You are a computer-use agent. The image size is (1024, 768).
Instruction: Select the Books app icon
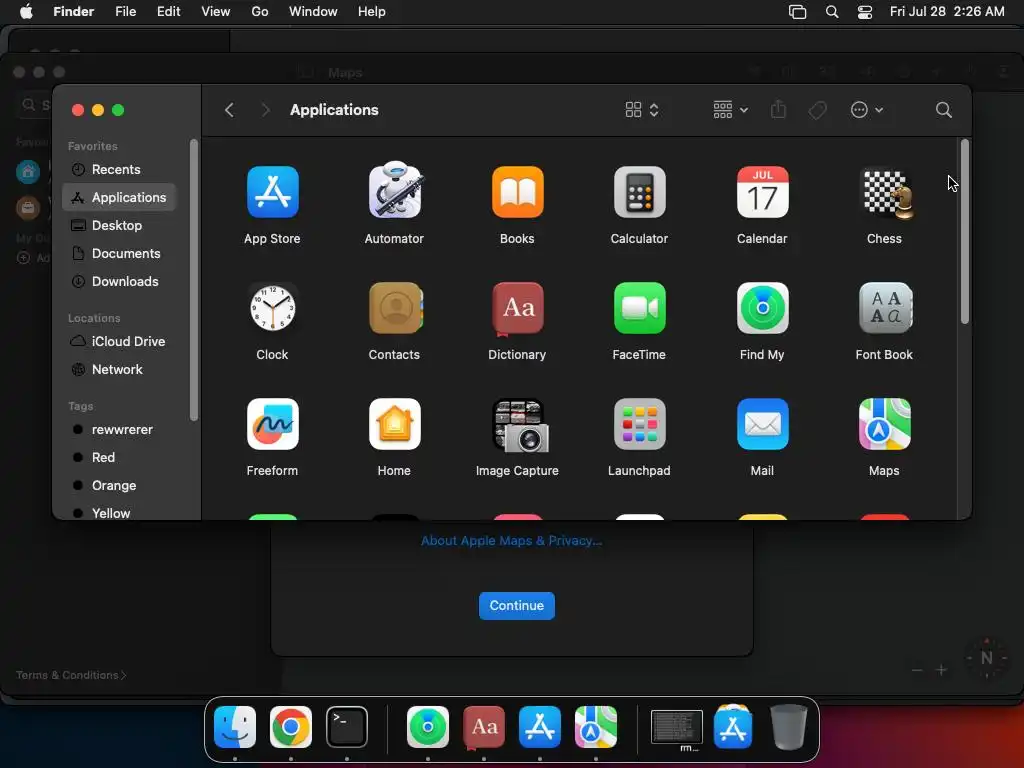517,192
